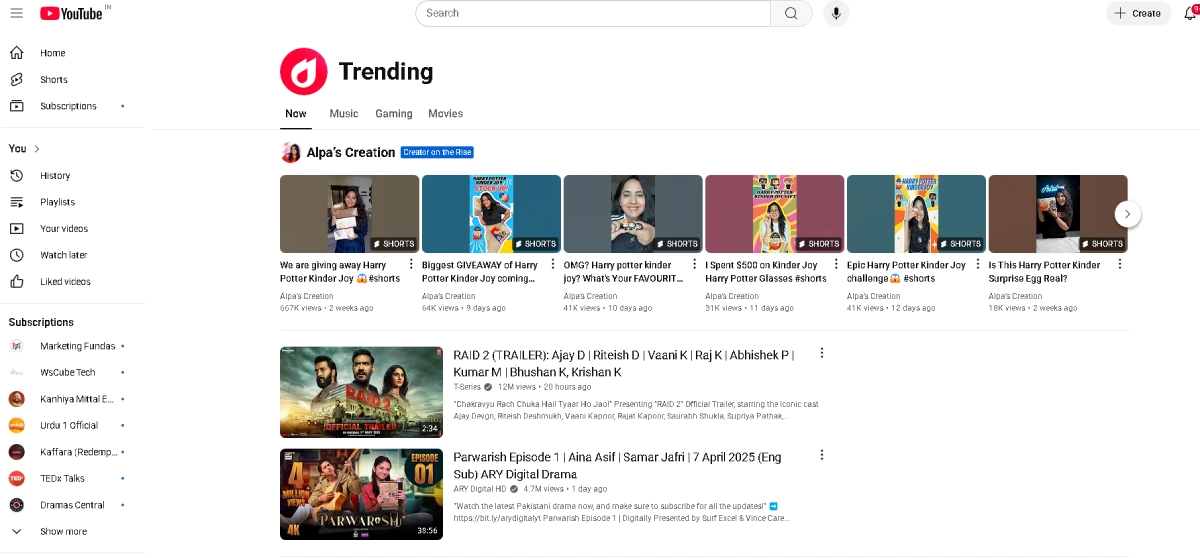Viewport: 1200px width, 558px height.
Task: Open options for 'I Spent $500' short
Action: pyautogui.click(x=836, y=264)
